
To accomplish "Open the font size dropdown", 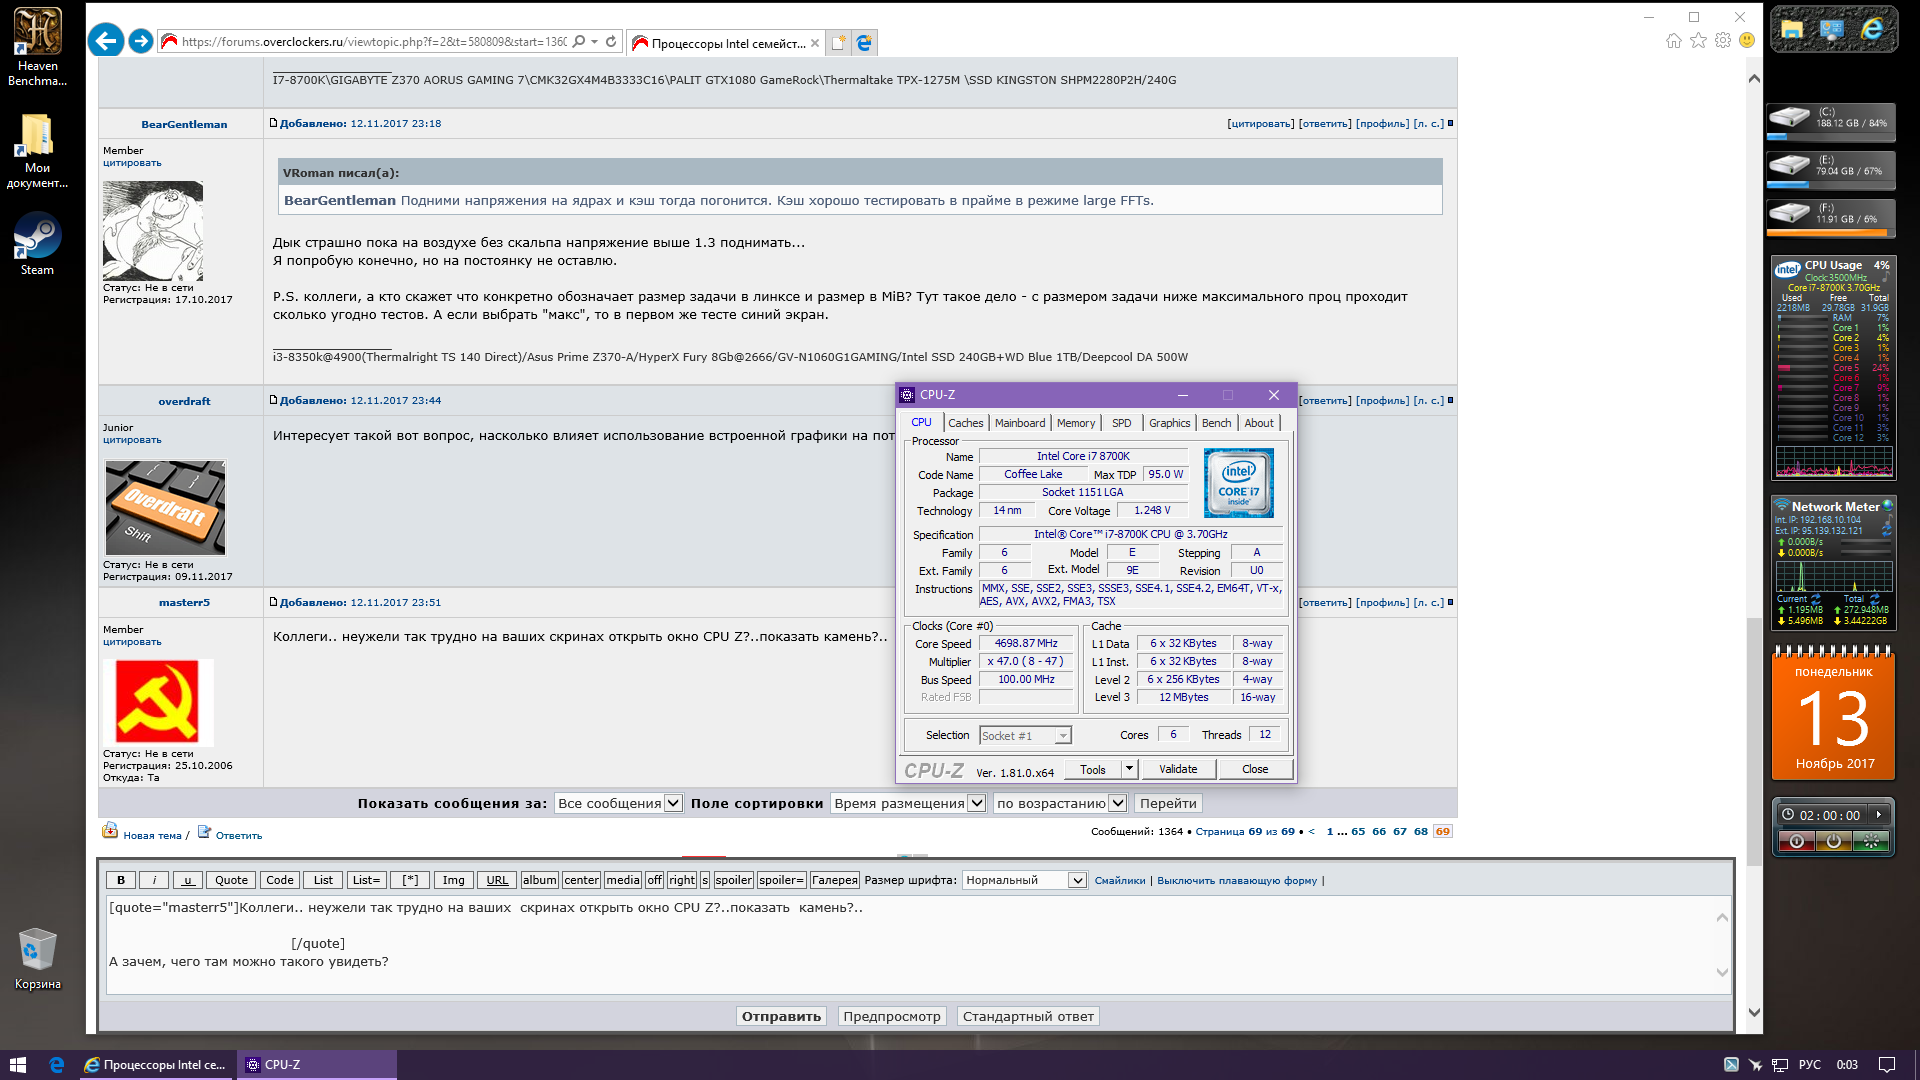I will tap(1024, 880).
